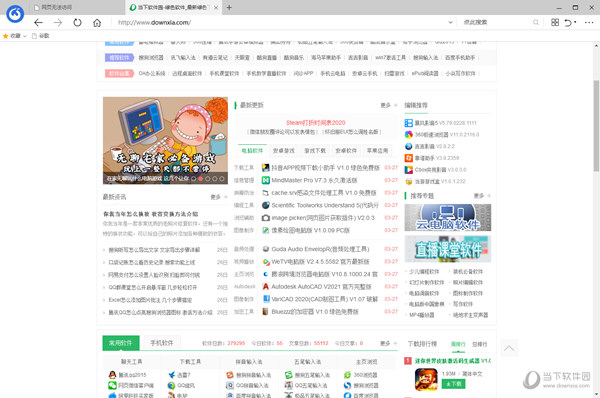Open image picker V2.0.3 link
This screenshot has height=398, width=600.
tap(323, 218)
